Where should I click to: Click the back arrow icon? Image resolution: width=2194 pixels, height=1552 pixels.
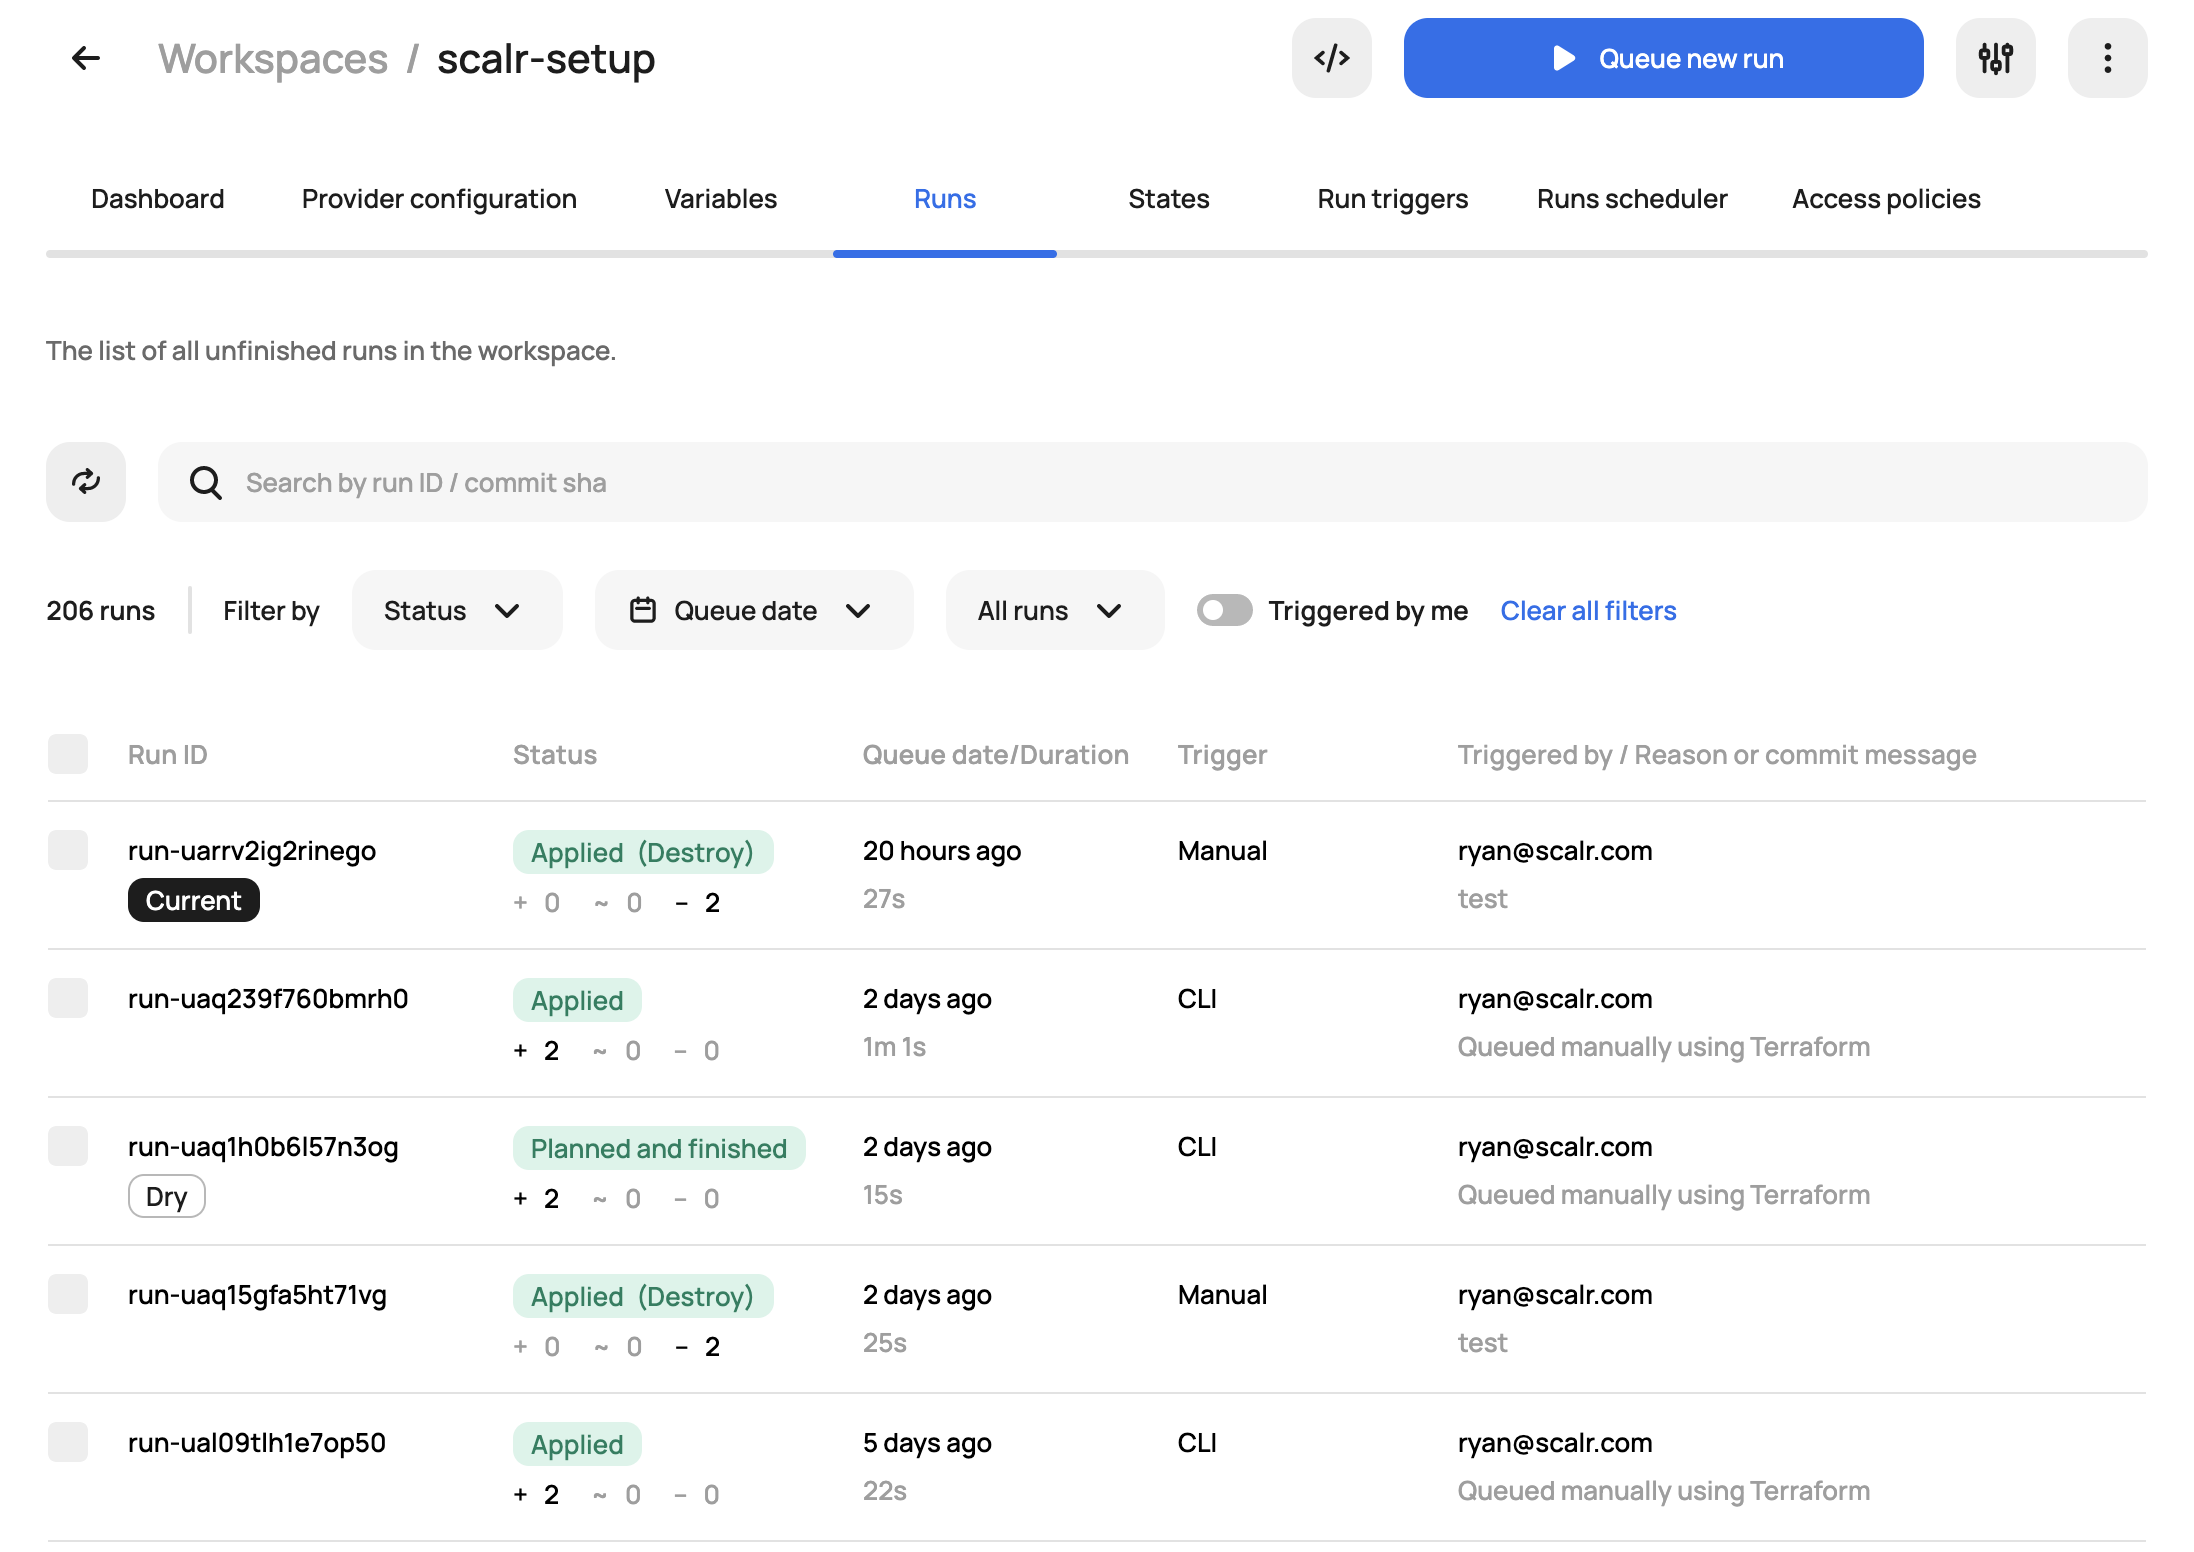86,59
